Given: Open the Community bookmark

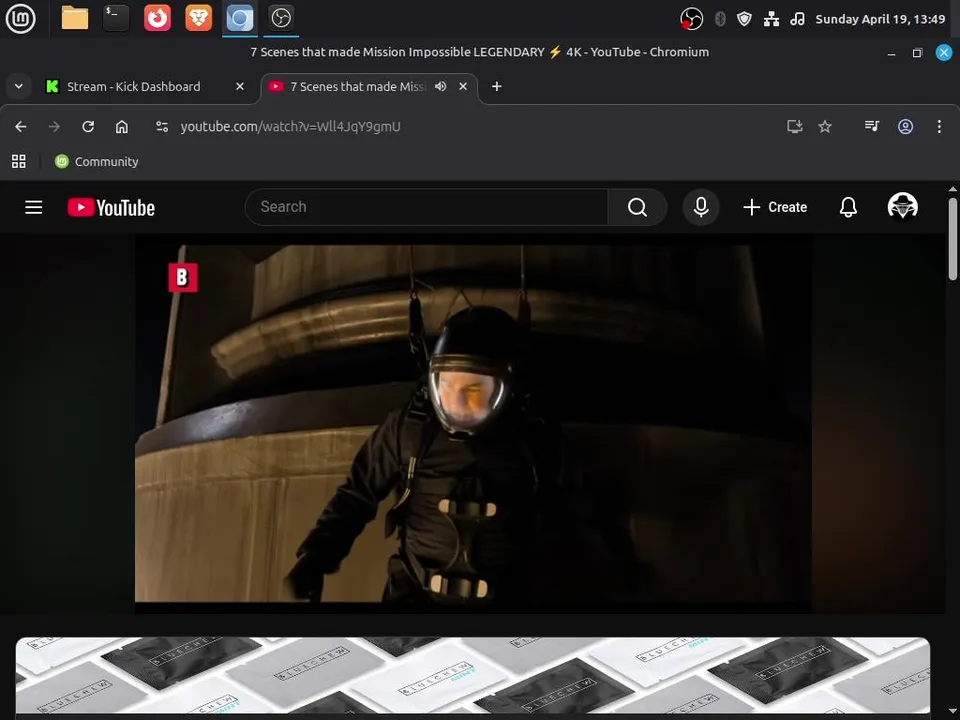Looking at the screenshot, I should pyautogui.click(x=97, y=162).
